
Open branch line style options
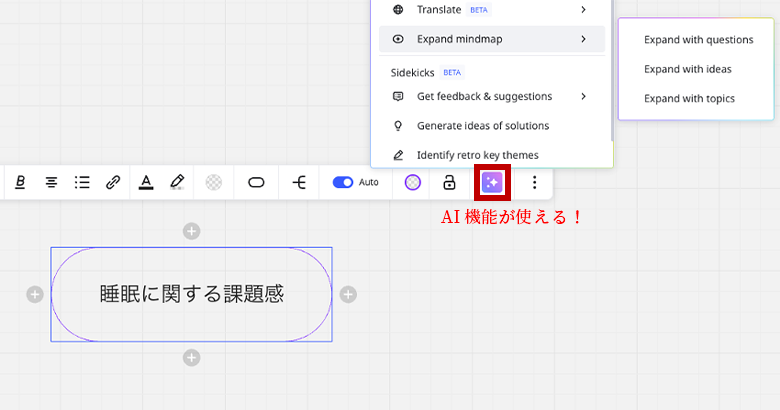299,182
